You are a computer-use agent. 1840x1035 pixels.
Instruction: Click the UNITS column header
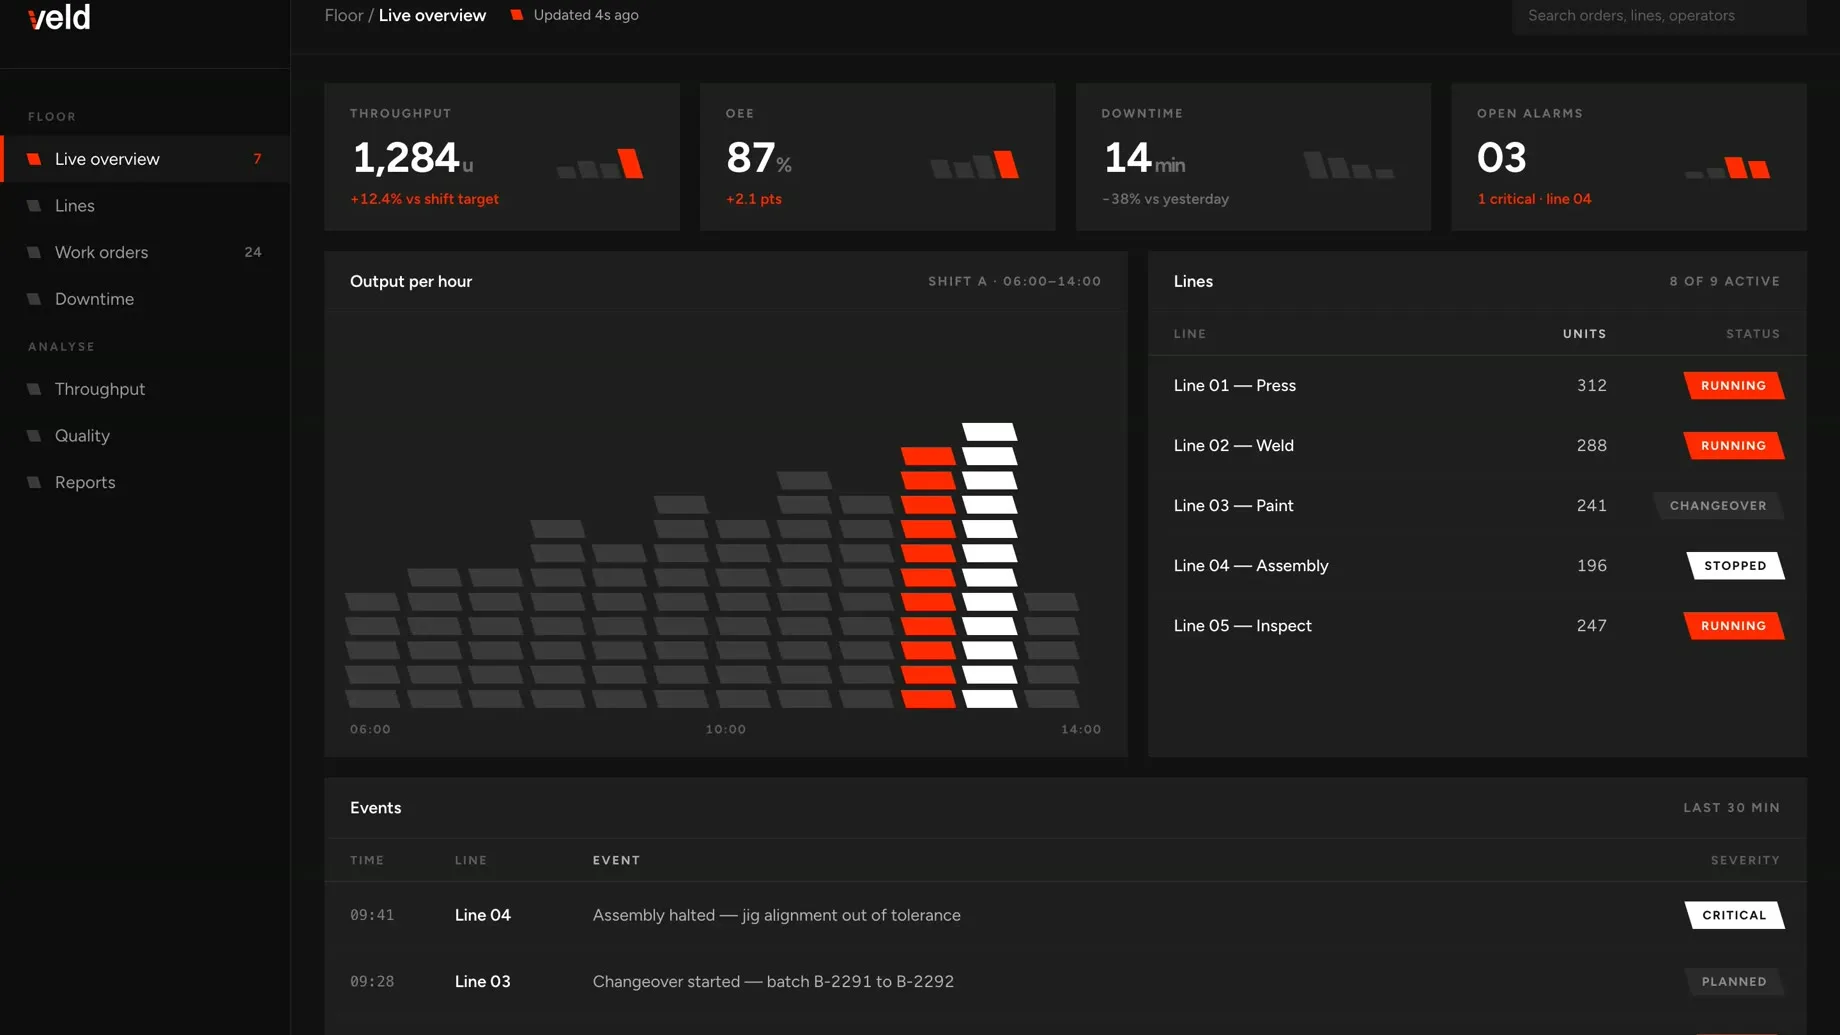coord(1584,334)
